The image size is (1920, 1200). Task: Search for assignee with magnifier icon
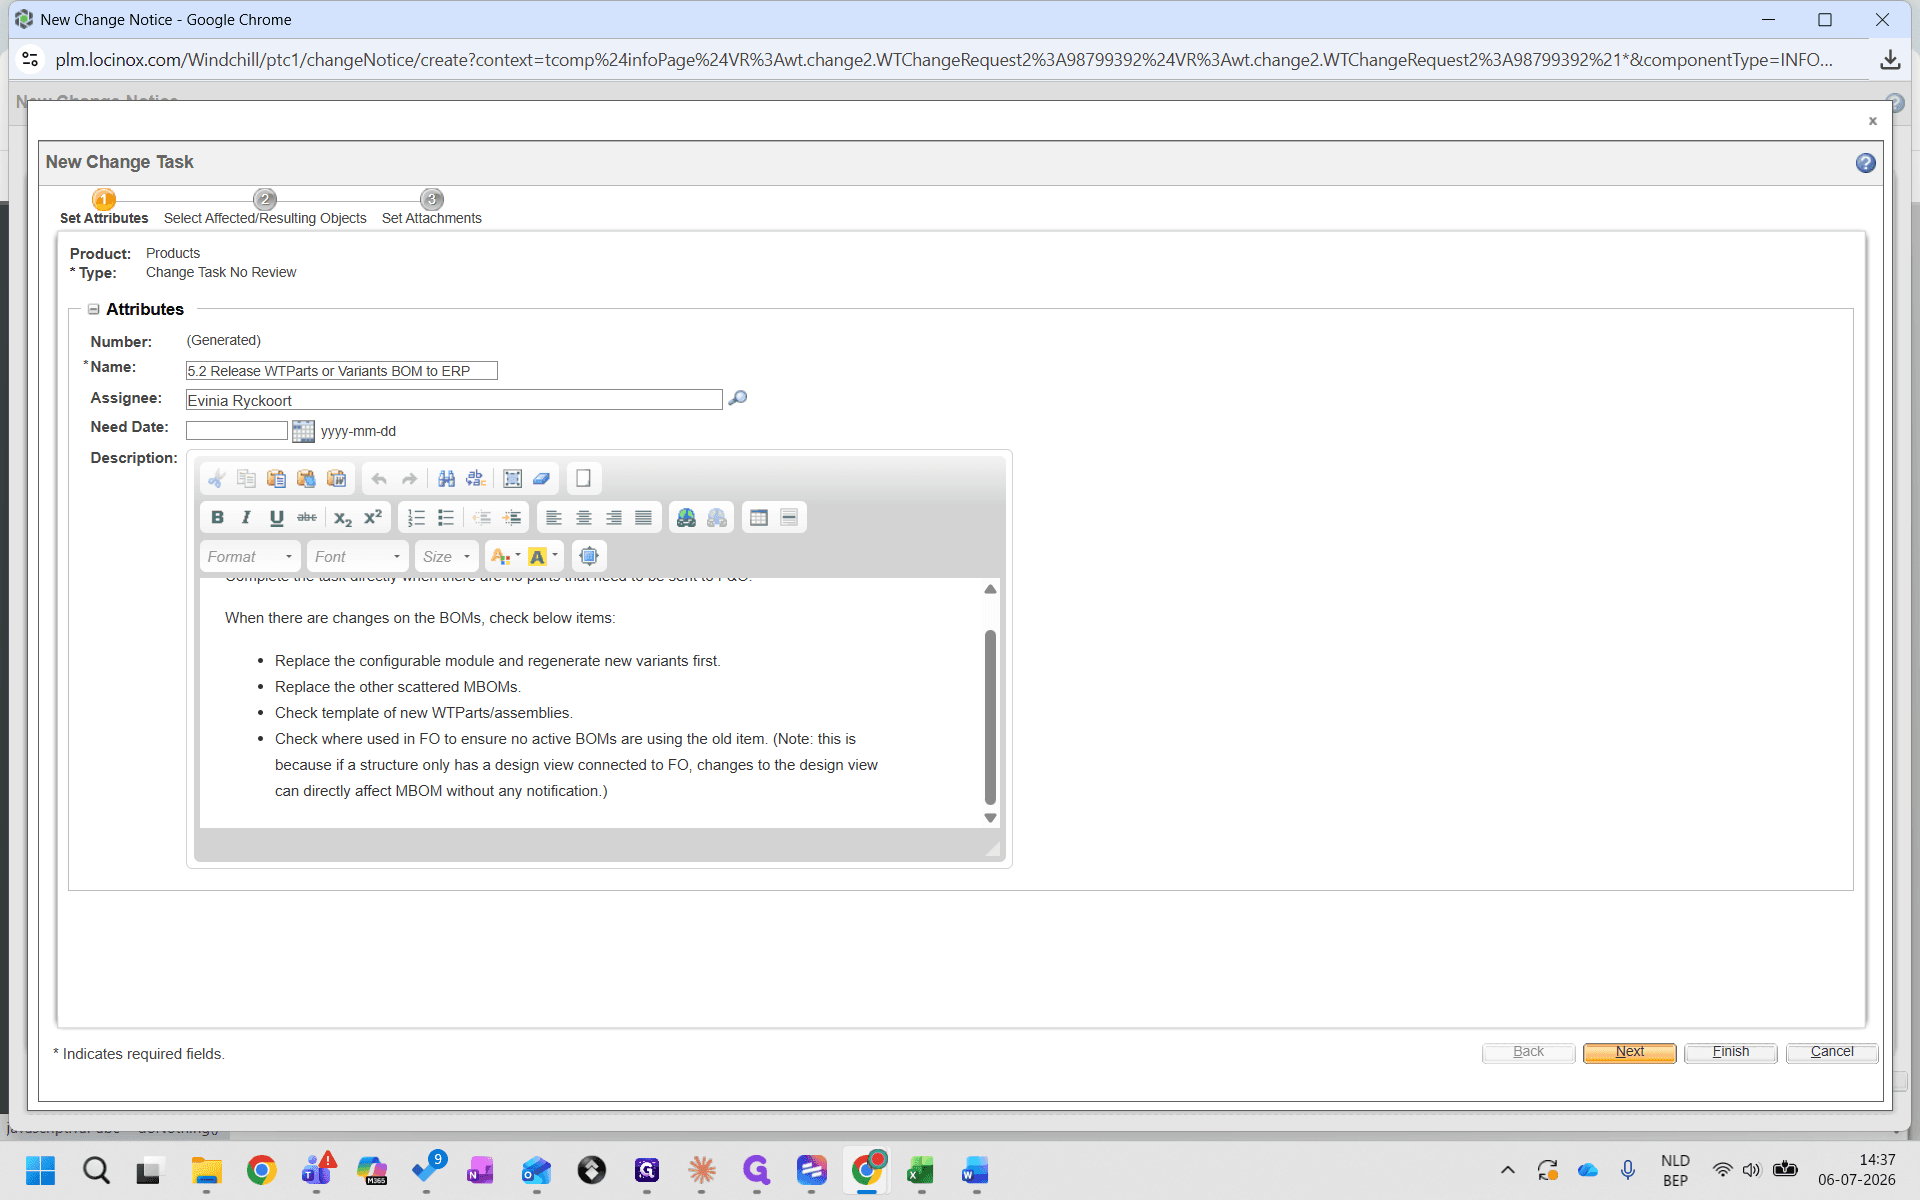[x=737, y=399]
